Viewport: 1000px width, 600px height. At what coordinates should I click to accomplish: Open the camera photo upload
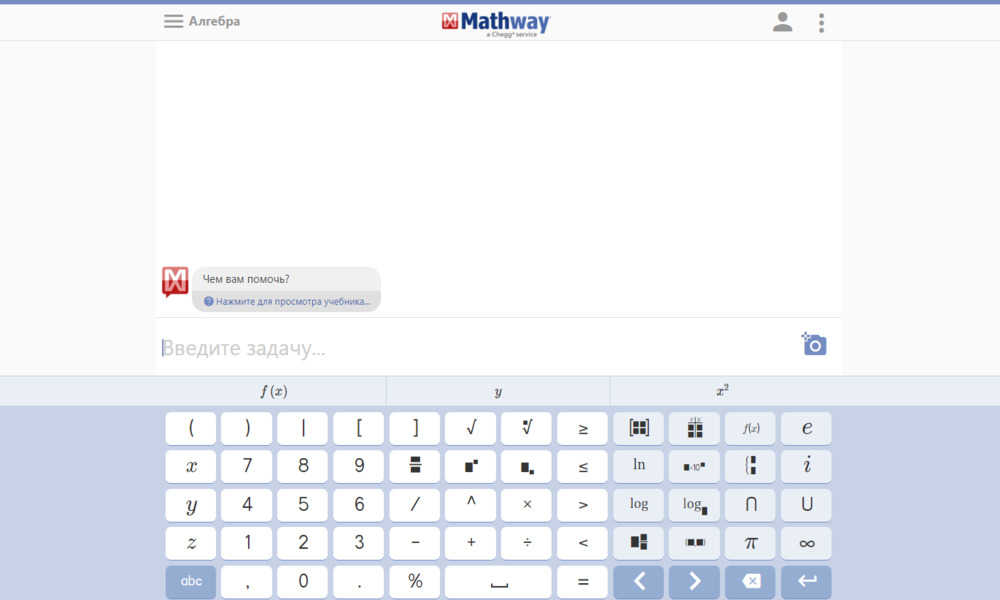click(814, 345)
